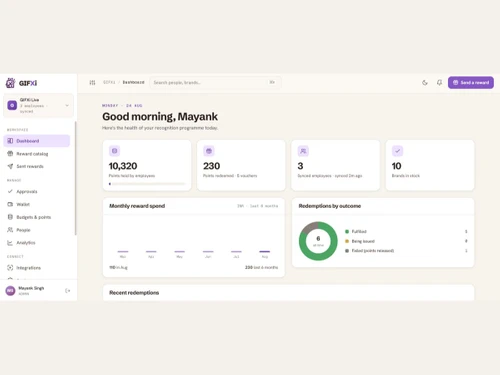Click the brands in stock check icon
Viewport: 500px width, 375px height.
[x=397, y=151]
